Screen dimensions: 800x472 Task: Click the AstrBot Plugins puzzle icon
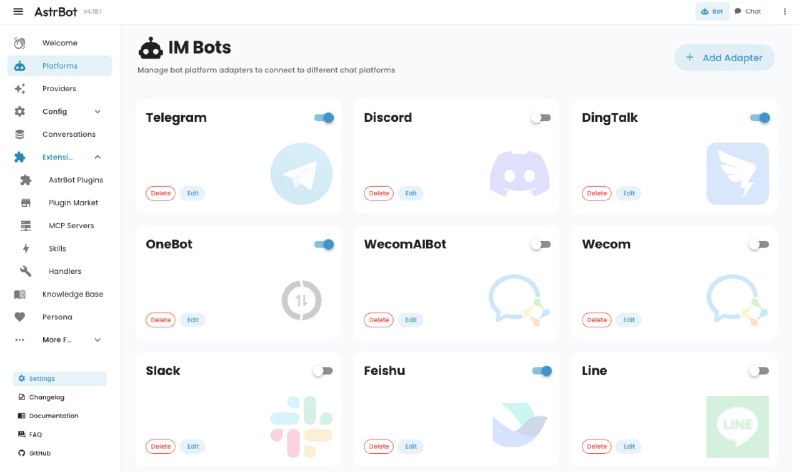tap(26, 180)
